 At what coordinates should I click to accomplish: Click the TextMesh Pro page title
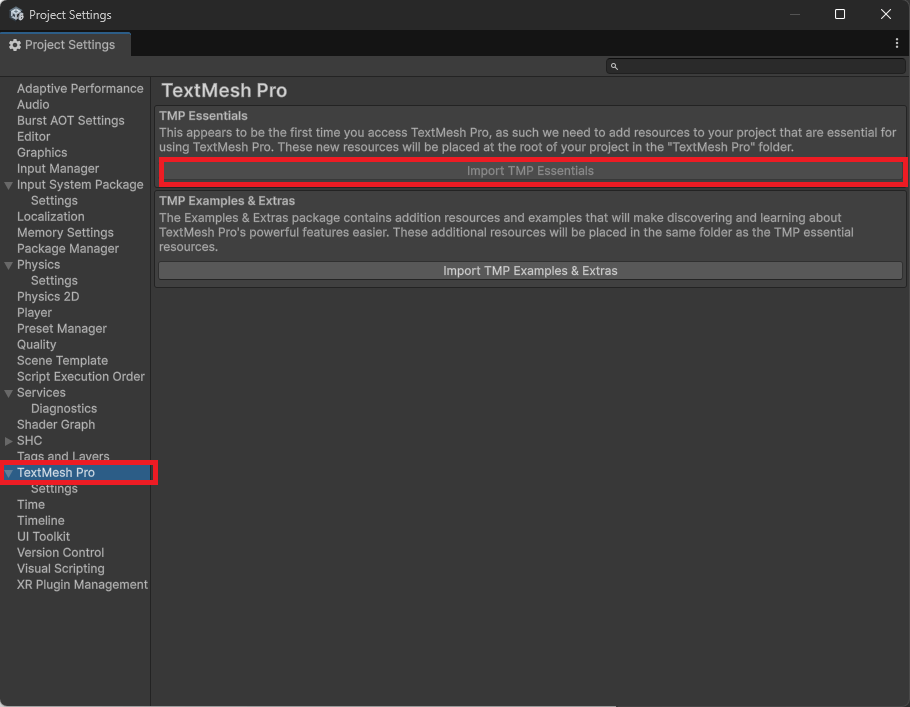point(224,90)
